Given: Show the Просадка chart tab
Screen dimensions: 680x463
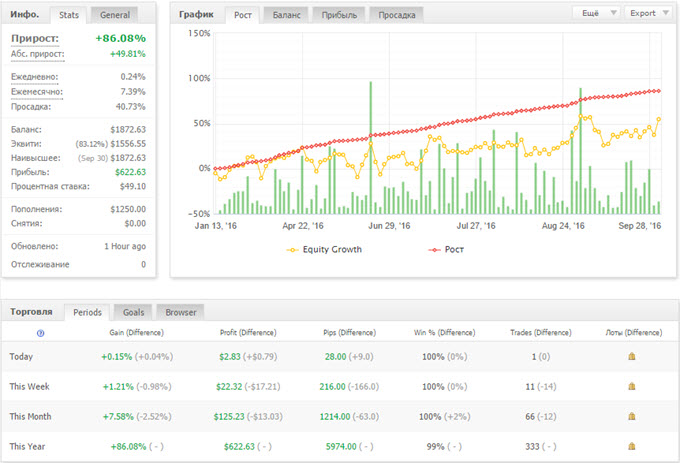Looking at the screenshot, I should click(396, 15).
